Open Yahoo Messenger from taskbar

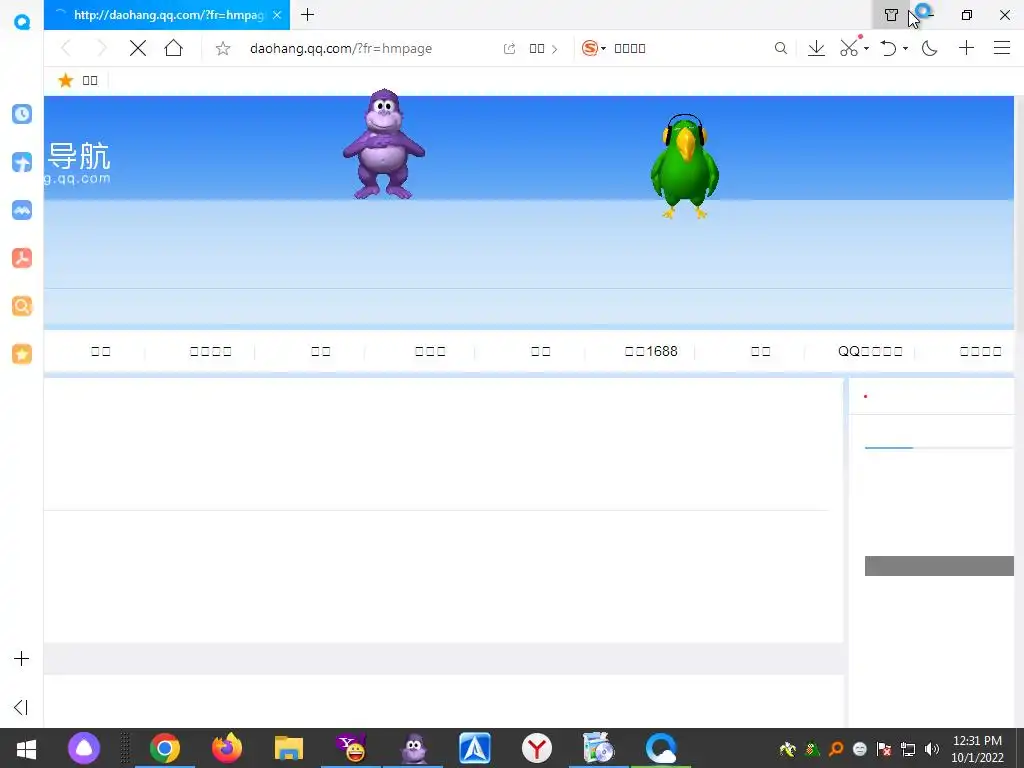tap(351, 748)
